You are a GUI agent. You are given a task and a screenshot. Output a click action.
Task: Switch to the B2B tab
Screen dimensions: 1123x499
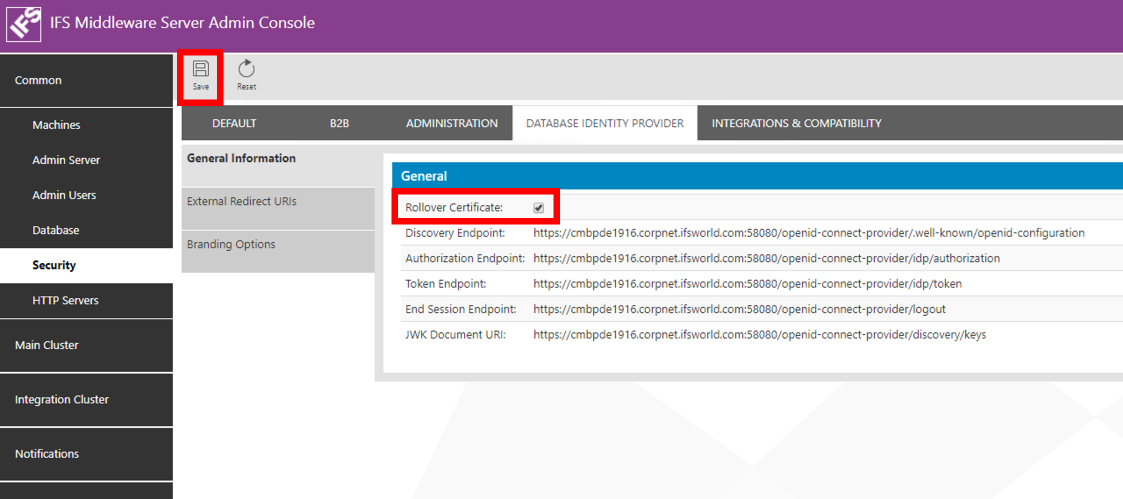coord(339,124)
